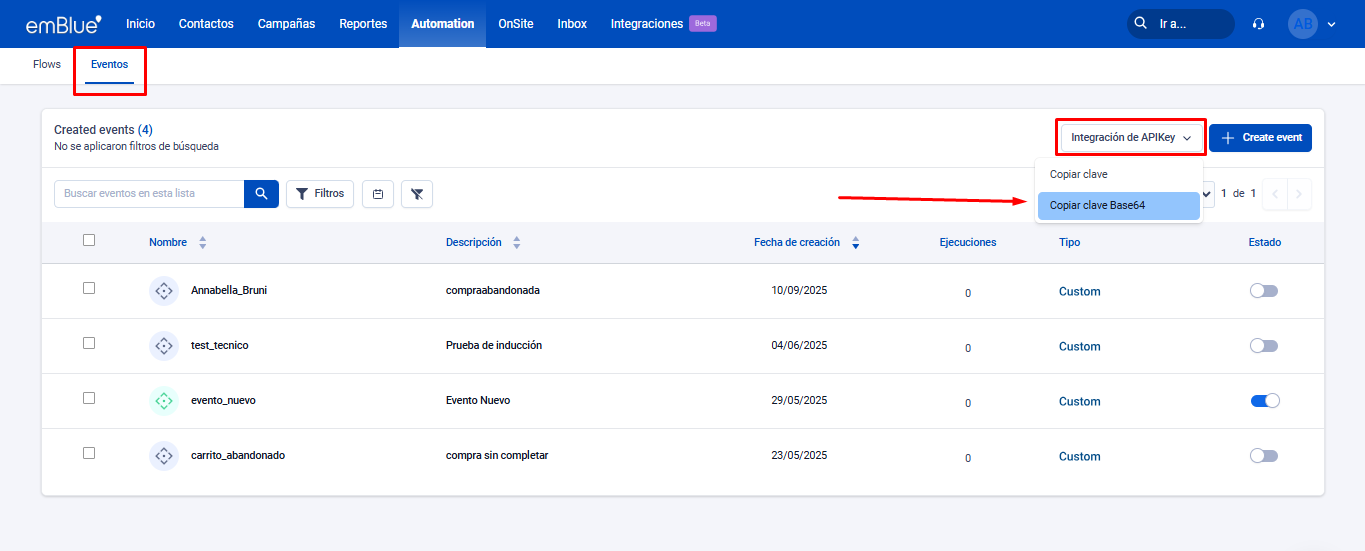Click the test_tecnico event icon
This screenshot has width=1365, height=551.
[x=163, y=346]
